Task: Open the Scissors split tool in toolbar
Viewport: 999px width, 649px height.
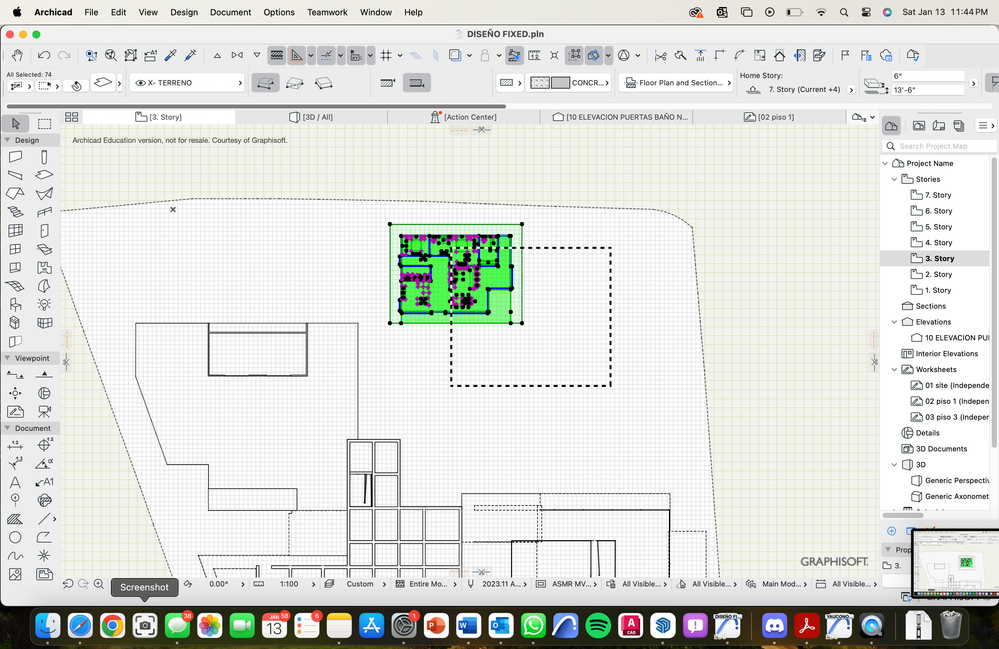Action: (661, 56)
